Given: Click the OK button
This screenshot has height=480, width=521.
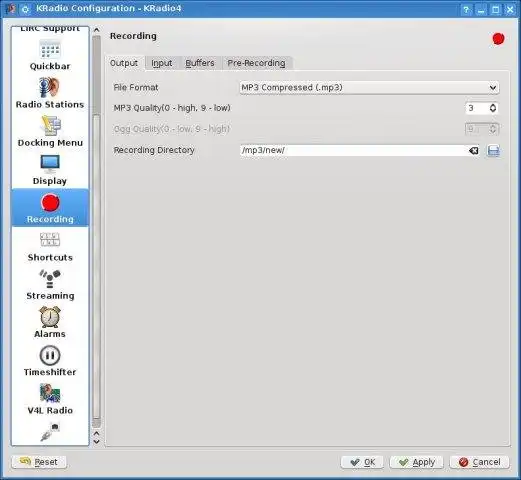Looking at the screenshot, I should point(362,462).
